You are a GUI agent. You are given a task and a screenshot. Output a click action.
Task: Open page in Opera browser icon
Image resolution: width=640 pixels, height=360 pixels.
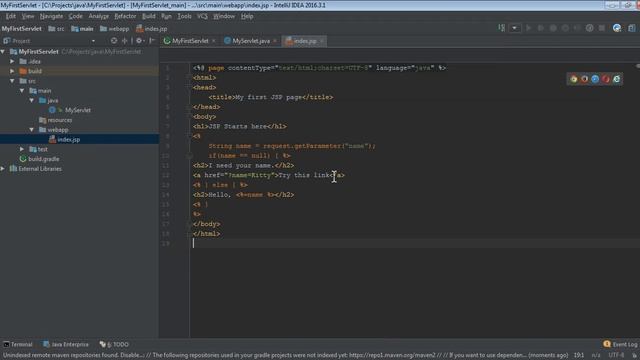[x=606, y=79]
